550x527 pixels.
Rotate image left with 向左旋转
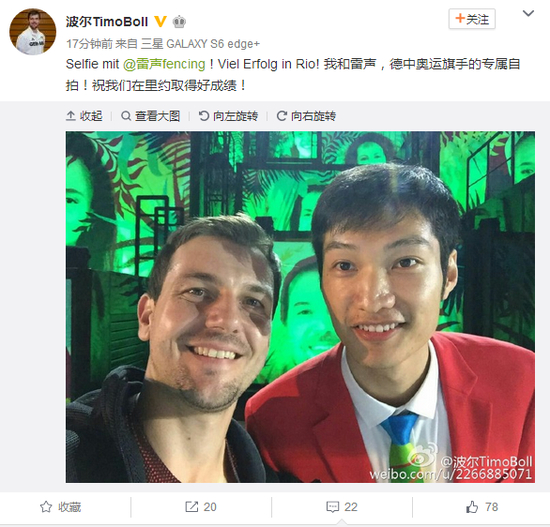coord(228,116)
